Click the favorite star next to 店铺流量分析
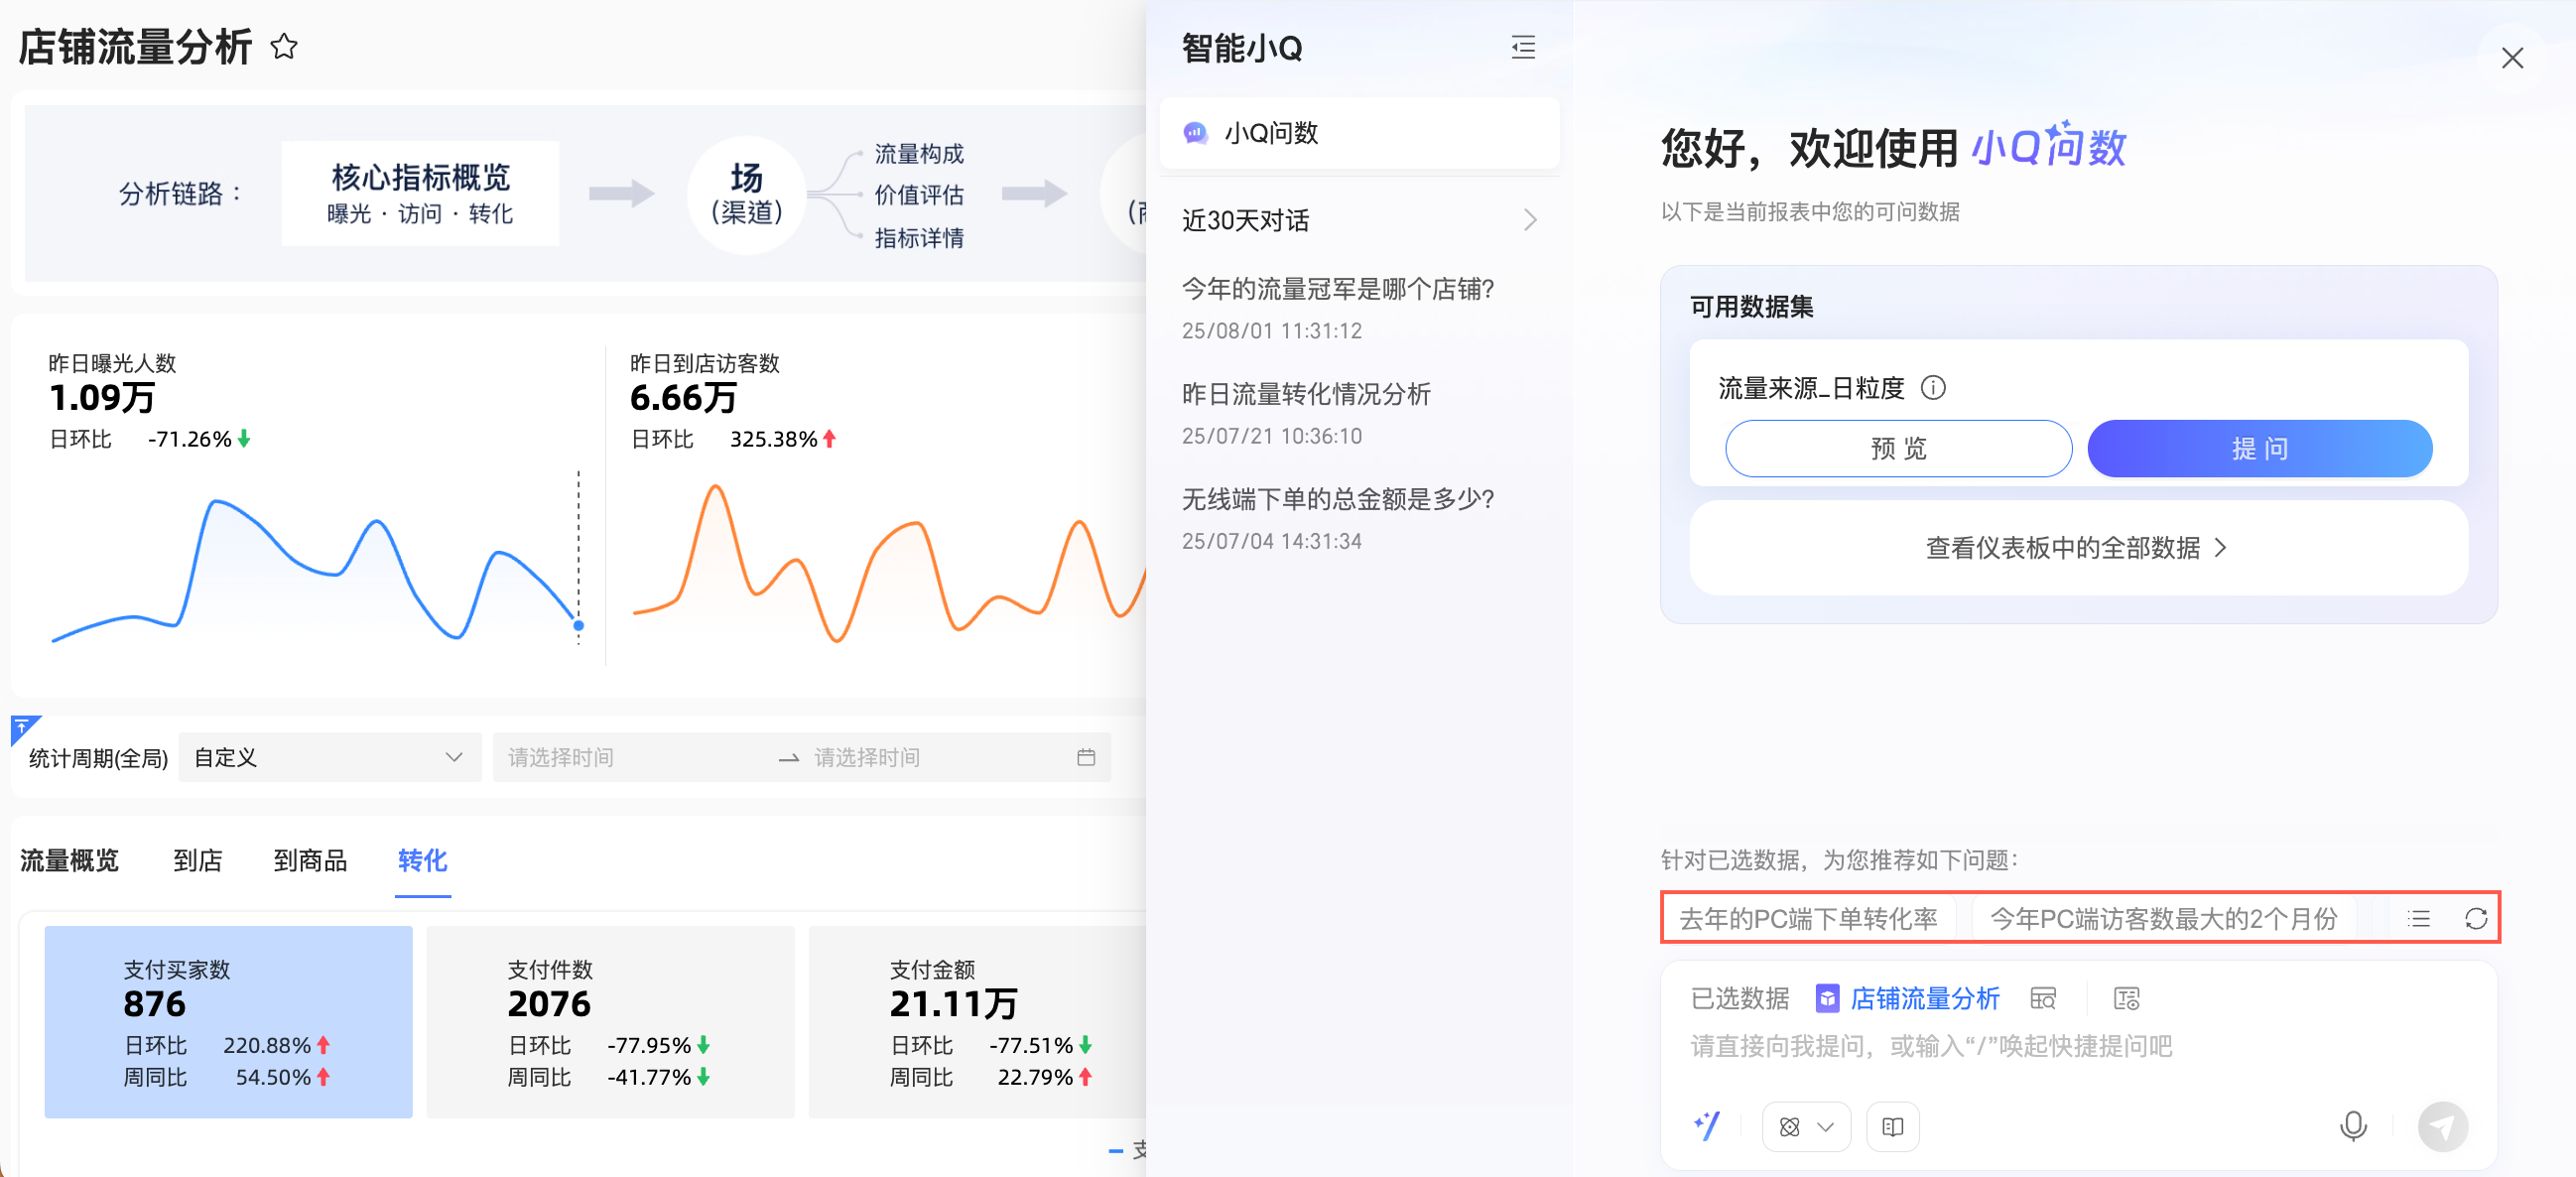Viewport: 2576px width, 1177px height. [x=284, y=47]
